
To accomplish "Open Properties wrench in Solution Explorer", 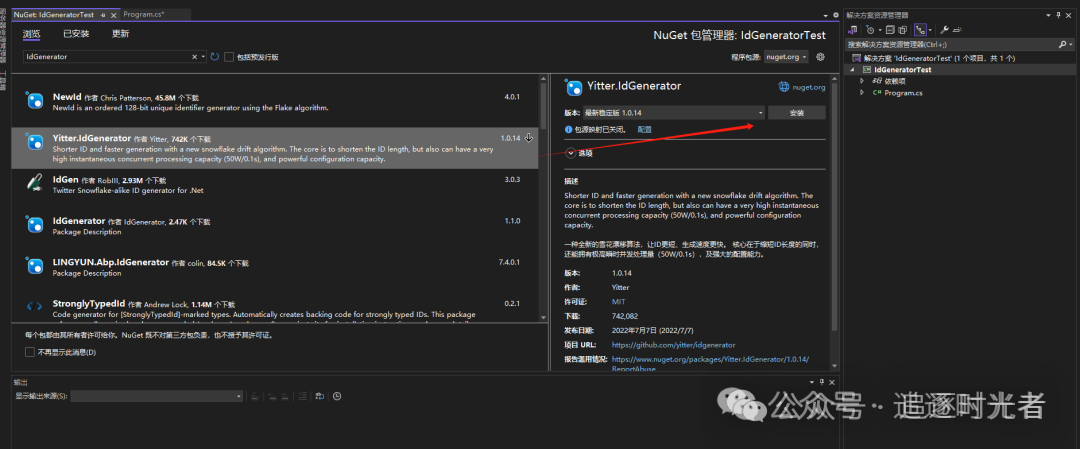I will [x=944, y=30].
